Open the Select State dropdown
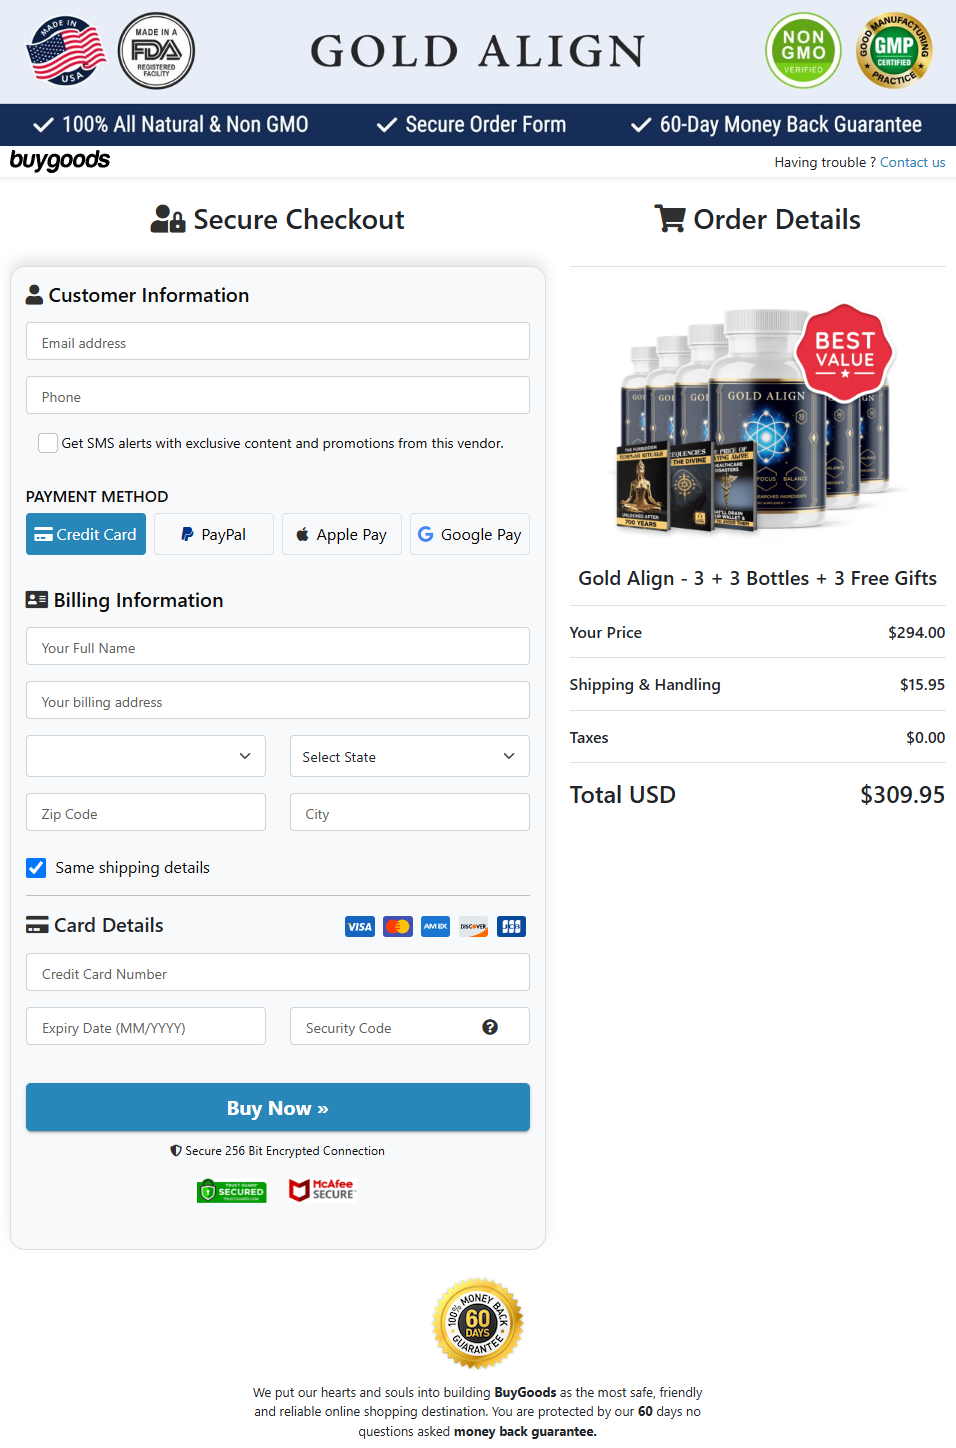Screen dimensions: 956x1448 [x=410, y=756]
